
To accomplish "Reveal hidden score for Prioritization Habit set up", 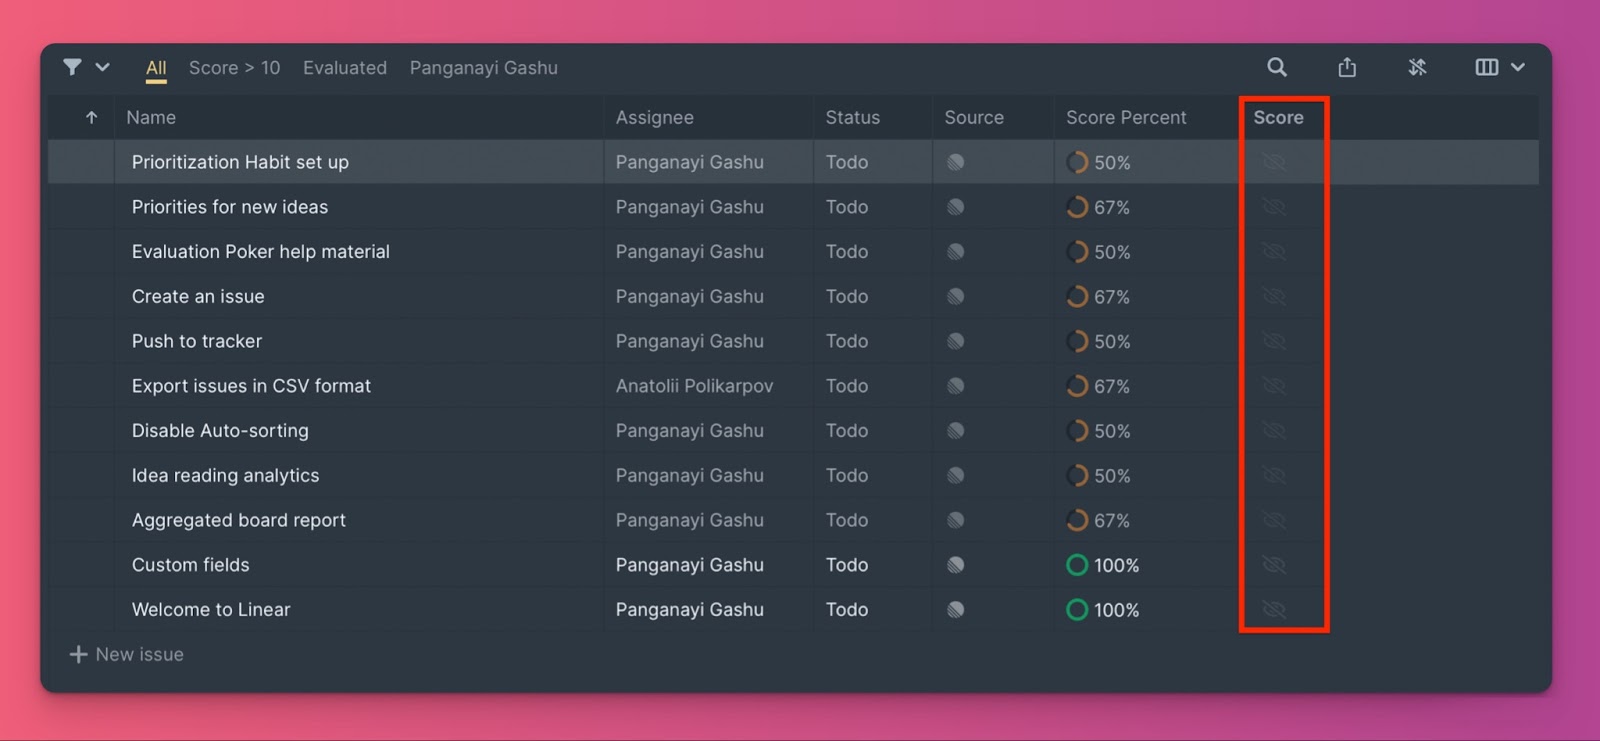I will [x=1274, y=162].
